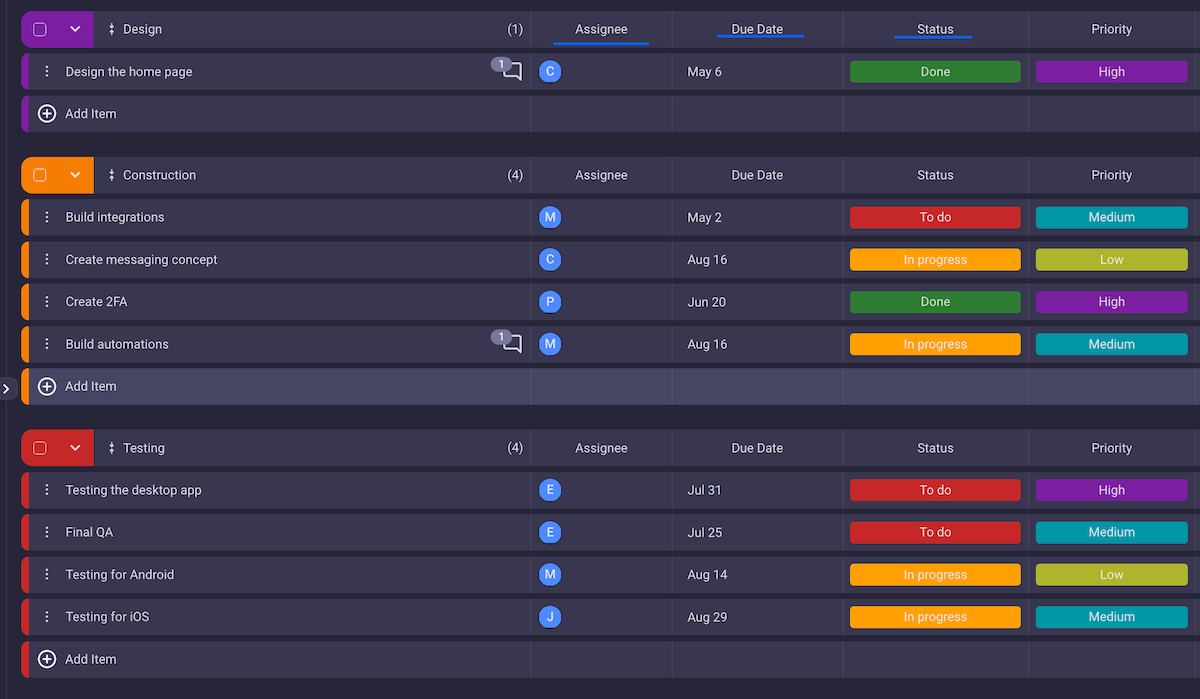This screenshot has height=699, width=1200.
Task: Check the purple Design group checkbox
Action: point(40,30)
